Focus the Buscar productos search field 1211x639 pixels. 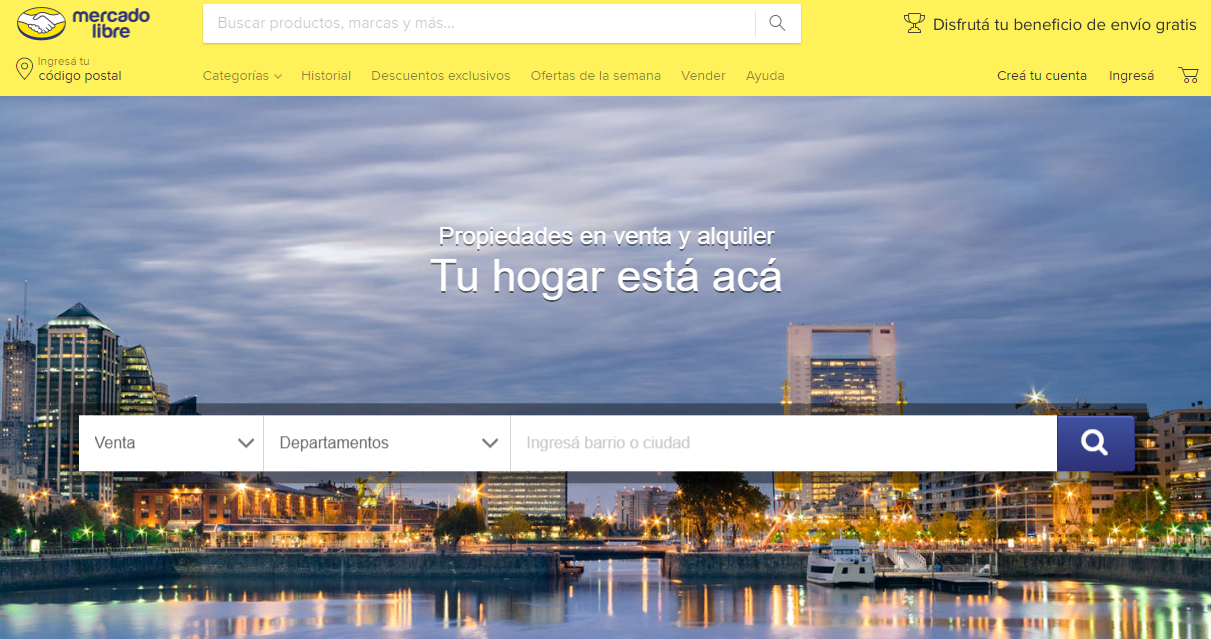point(479,23)
